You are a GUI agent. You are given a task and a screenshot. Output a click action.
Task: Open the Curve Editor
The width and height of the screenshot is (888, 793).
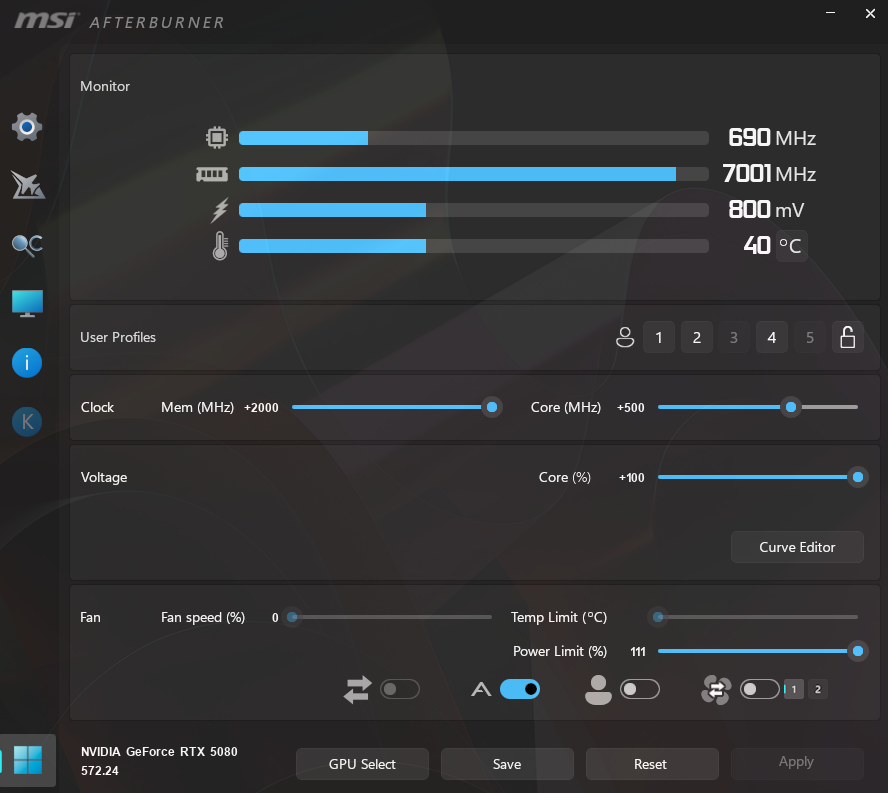[797, 547]
